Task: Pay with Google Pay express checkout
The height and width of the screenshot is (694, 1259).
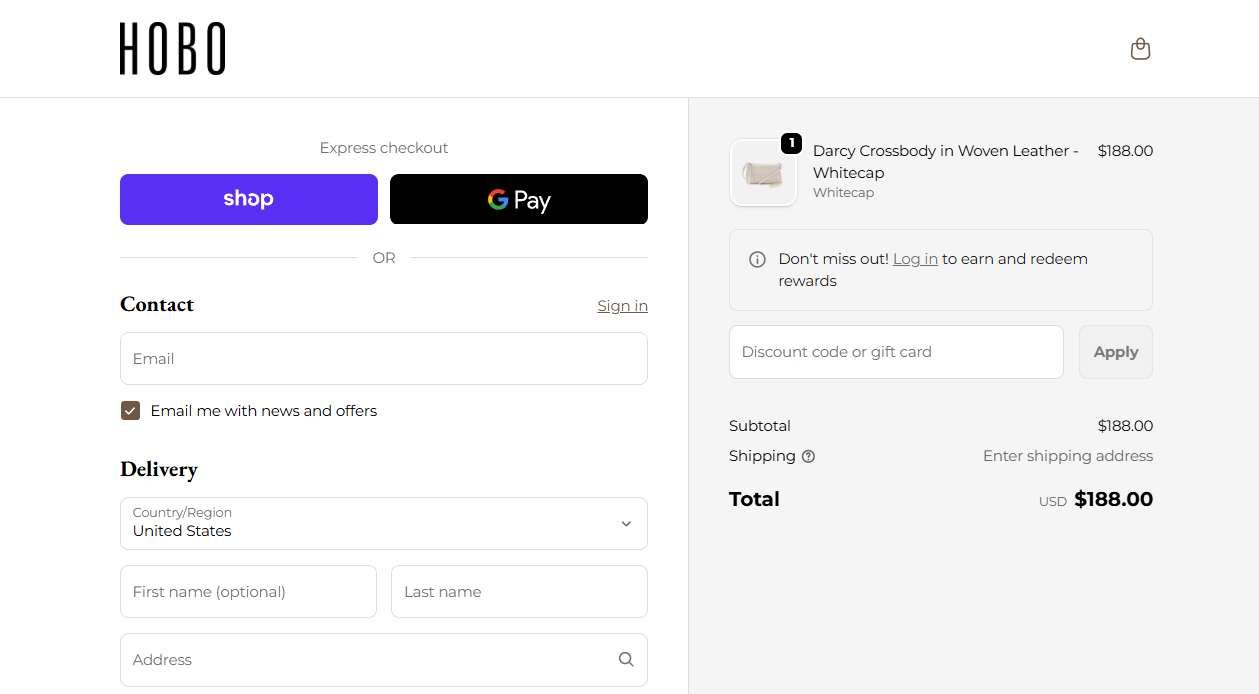Action: (x=519, y=199)
